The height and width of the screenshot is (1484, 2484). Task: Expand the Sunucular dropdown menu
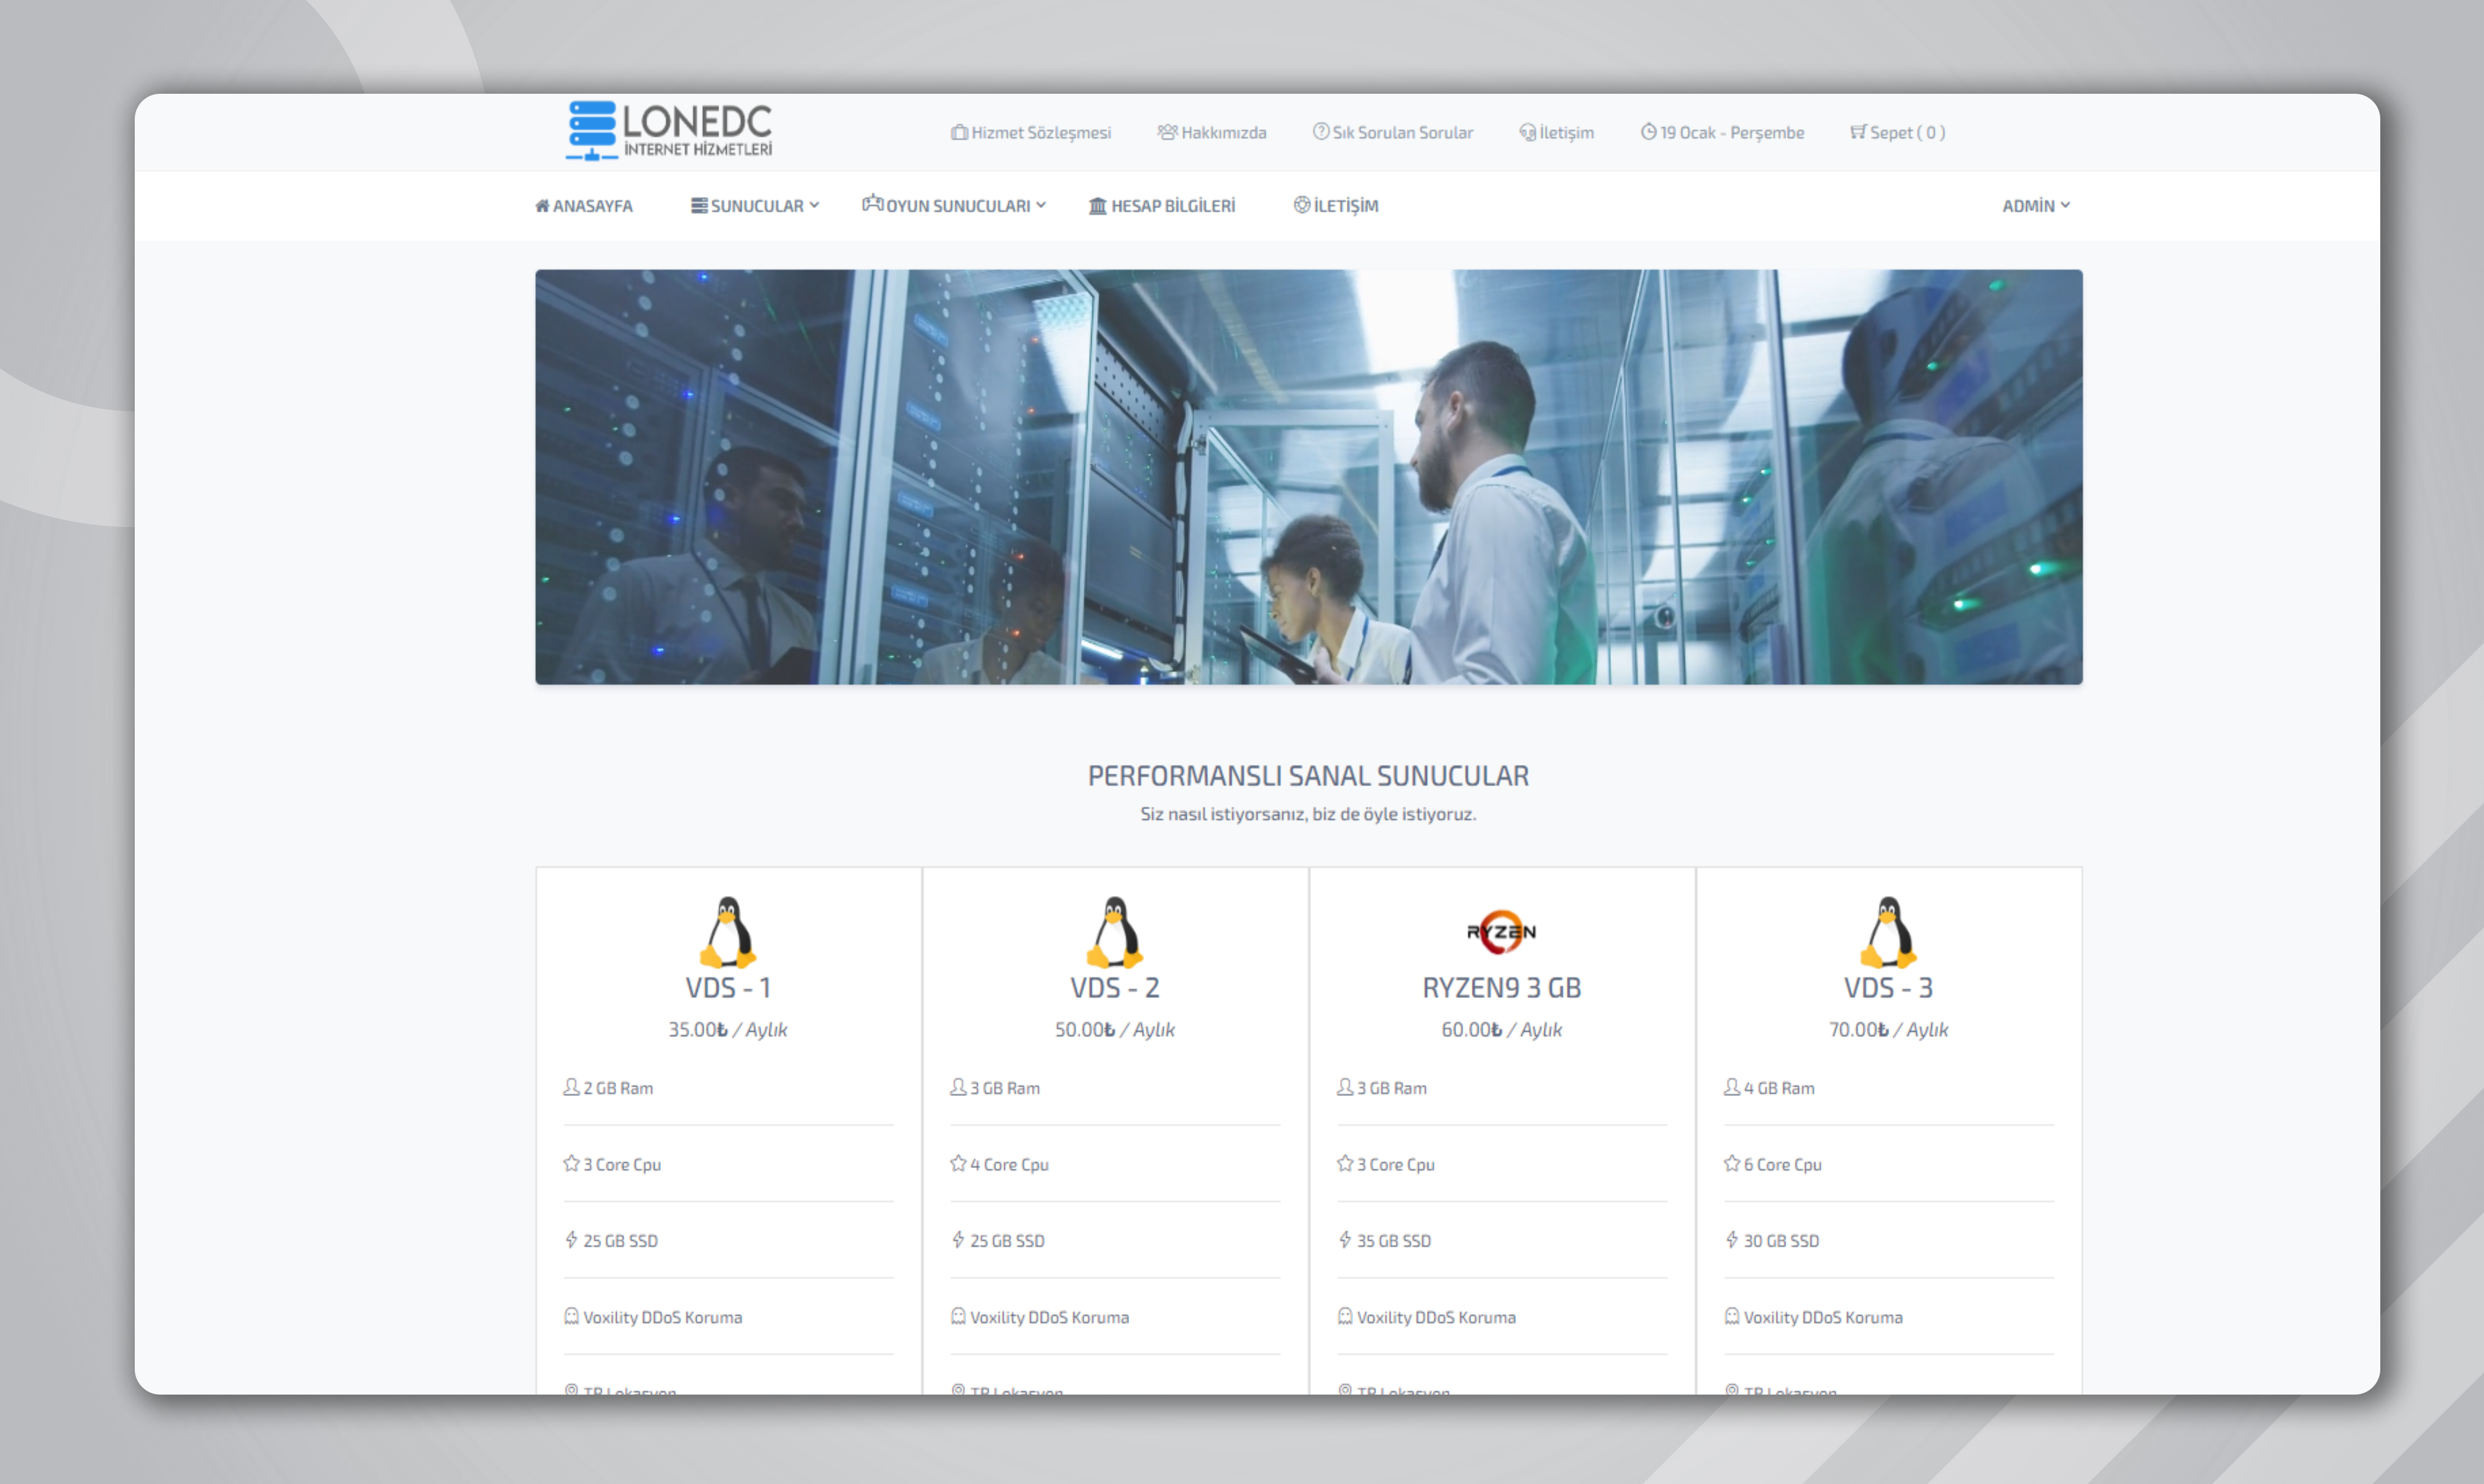[755, 206]
